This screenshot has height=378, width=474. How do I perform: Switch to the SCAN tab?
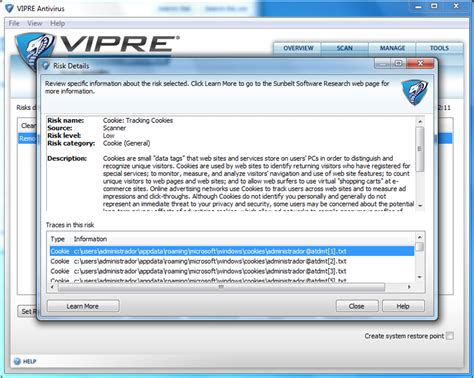click(x=344, y=48)
